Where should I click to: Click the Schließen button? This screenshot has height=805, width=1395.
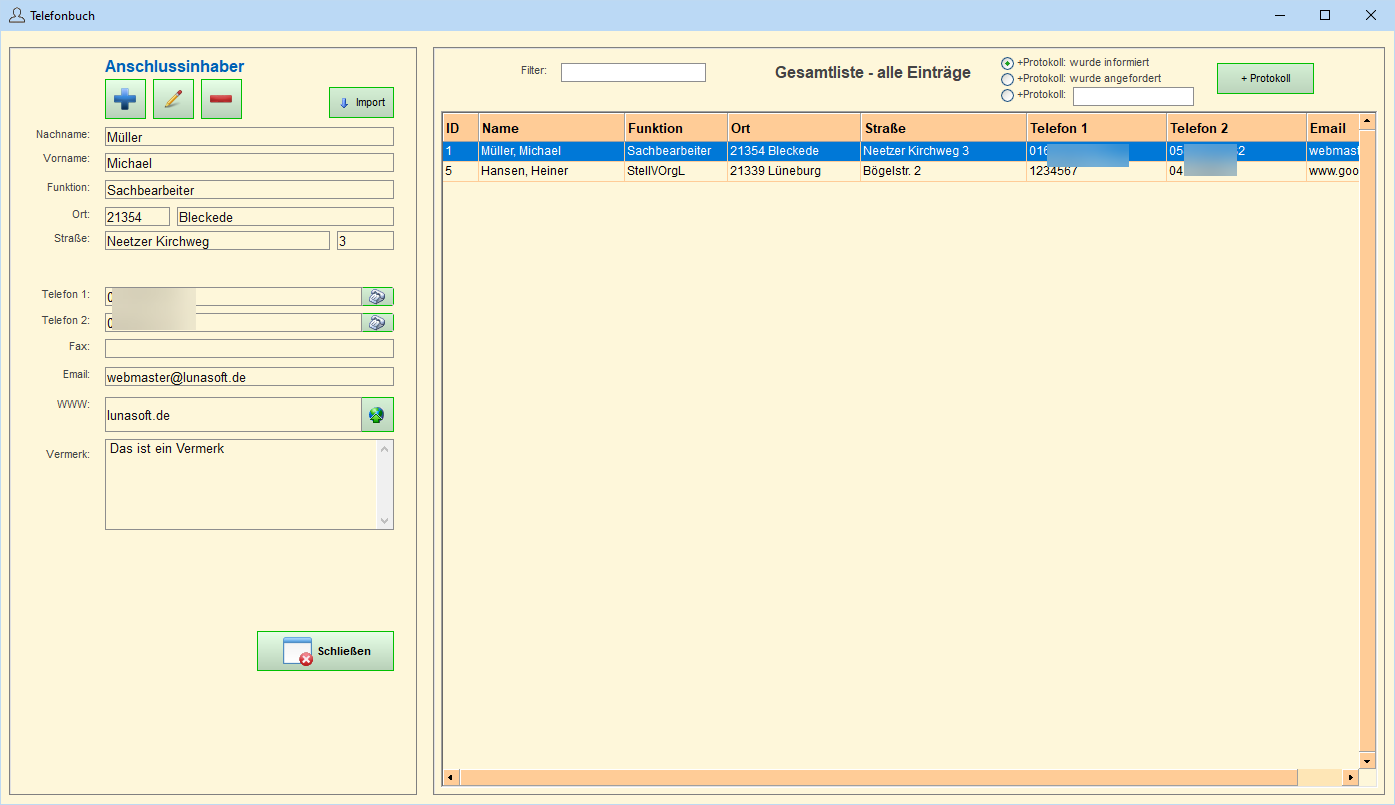point(325,651)
